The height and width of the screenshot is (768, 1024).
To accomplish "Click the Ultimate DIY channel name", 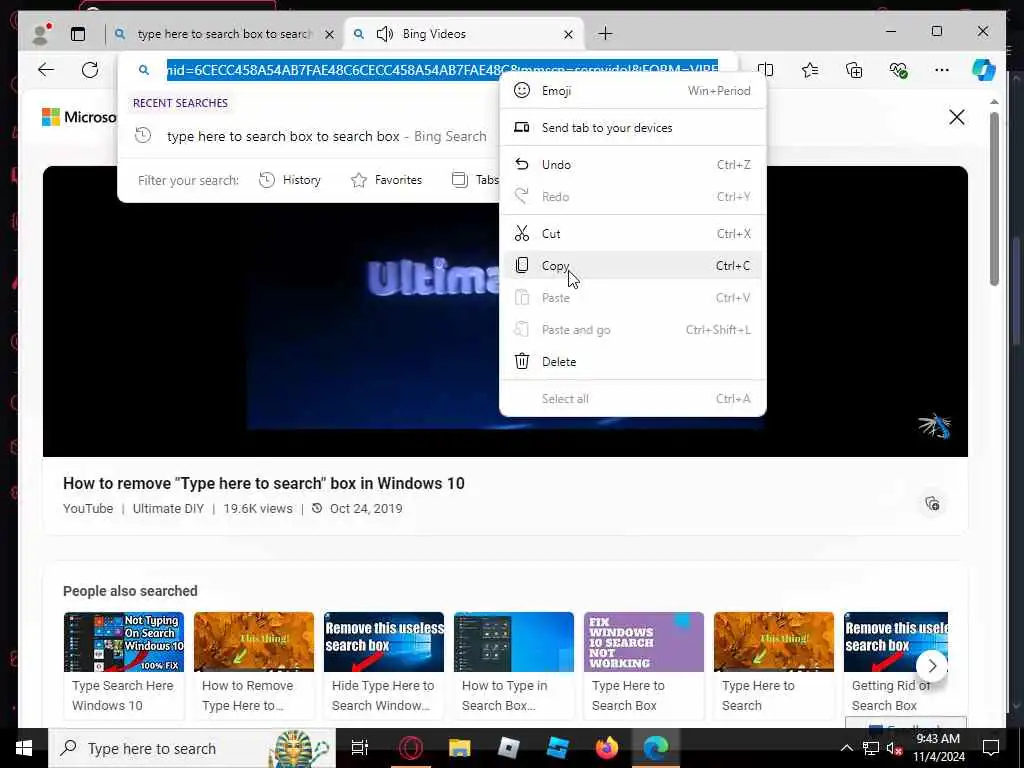I will pyautogui.click(x=168, y=508).
